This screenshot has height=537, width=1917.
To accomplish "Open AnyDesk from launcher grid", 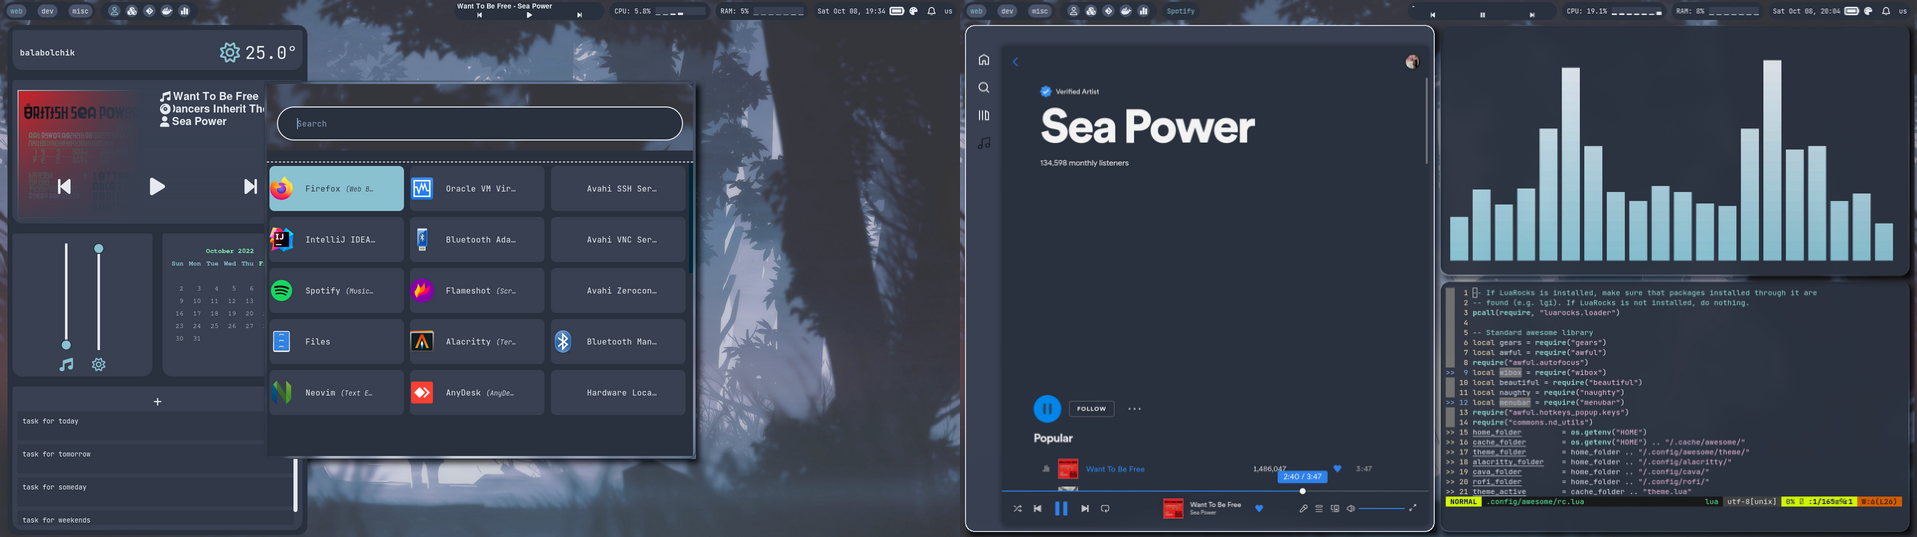I will pos(477,392).
